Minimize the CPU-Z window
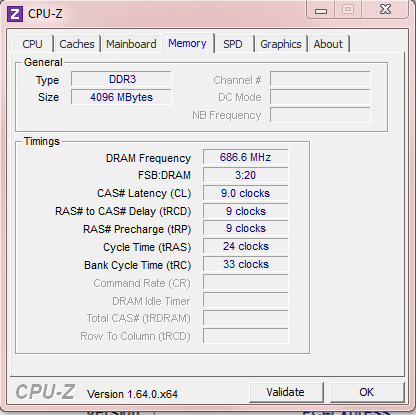Screen dimensions: 416x415 coord(321,10)
